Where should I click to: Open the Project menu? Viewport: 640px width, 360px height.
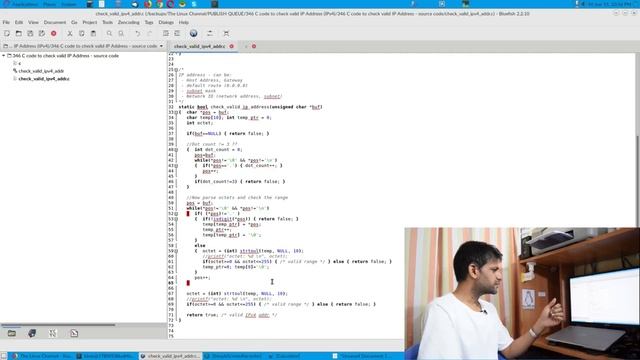[90, 22]
